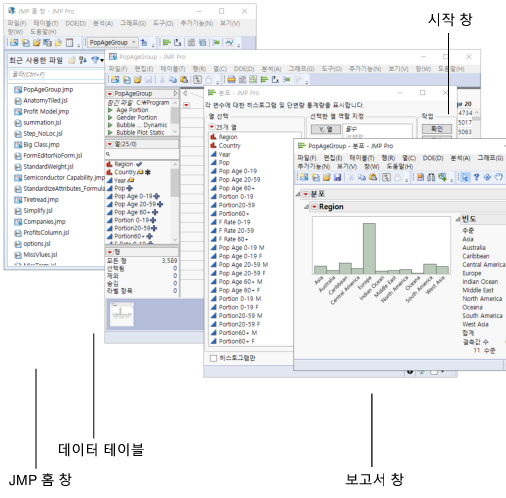
Task: Click the Big Class.jmp recent file
Action: click(x=41, y=144)
